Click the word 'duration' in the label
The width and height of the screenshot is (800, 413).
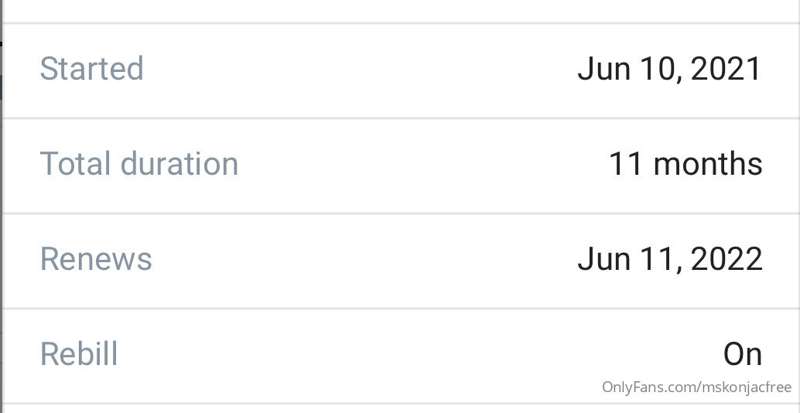[180, 164]
